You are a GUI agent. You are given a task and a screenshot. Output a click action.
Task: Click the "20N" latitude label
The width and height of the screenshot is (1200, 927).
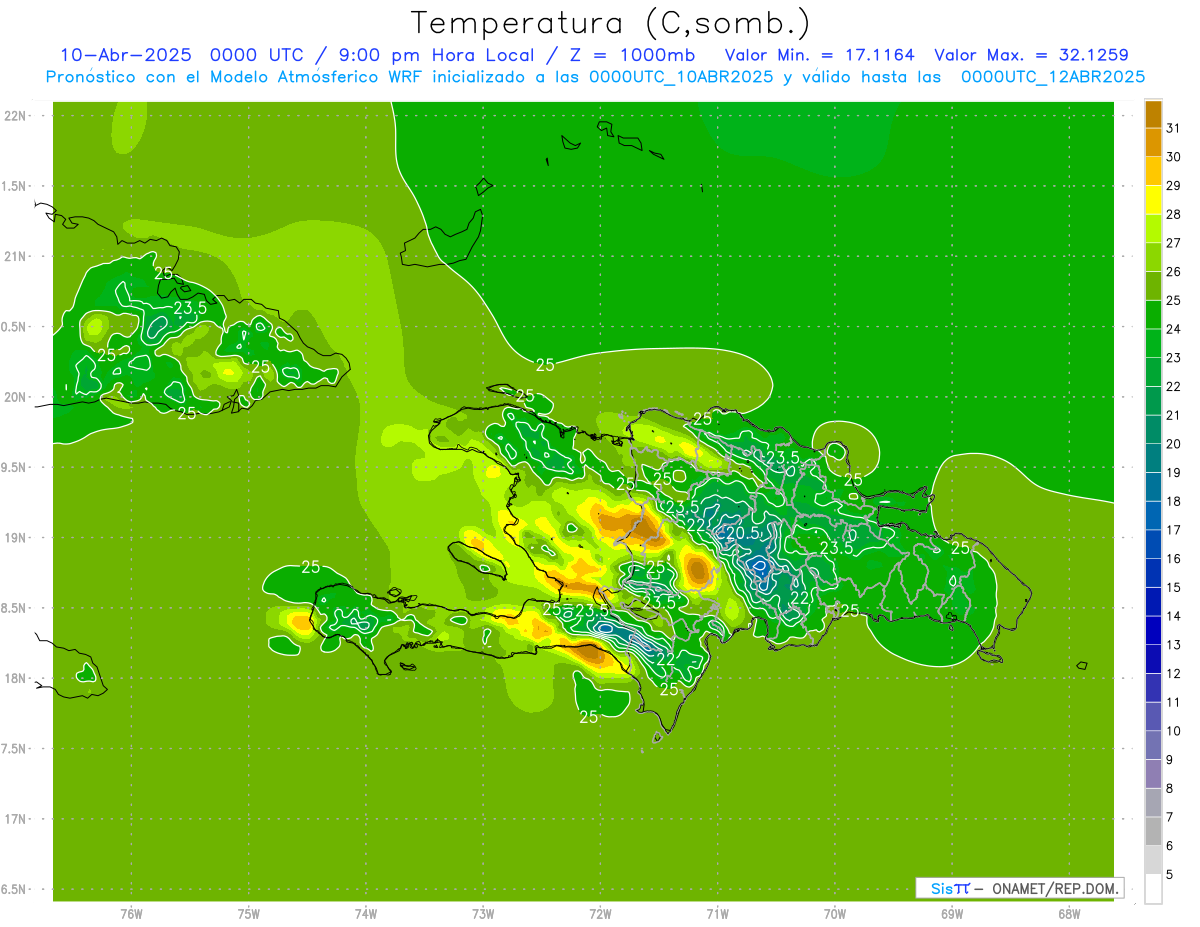click(15, 398)
